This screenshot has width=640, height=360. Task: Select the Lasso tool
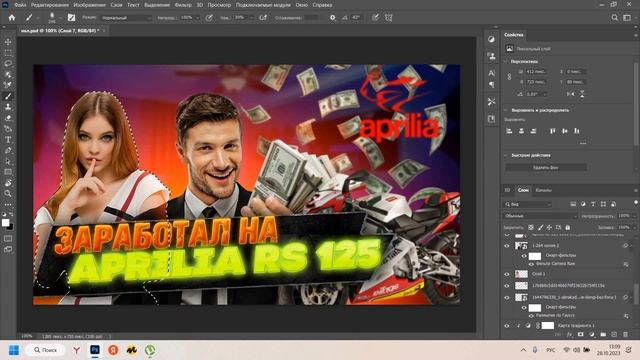pyautogui.click(x=8, y=64)
